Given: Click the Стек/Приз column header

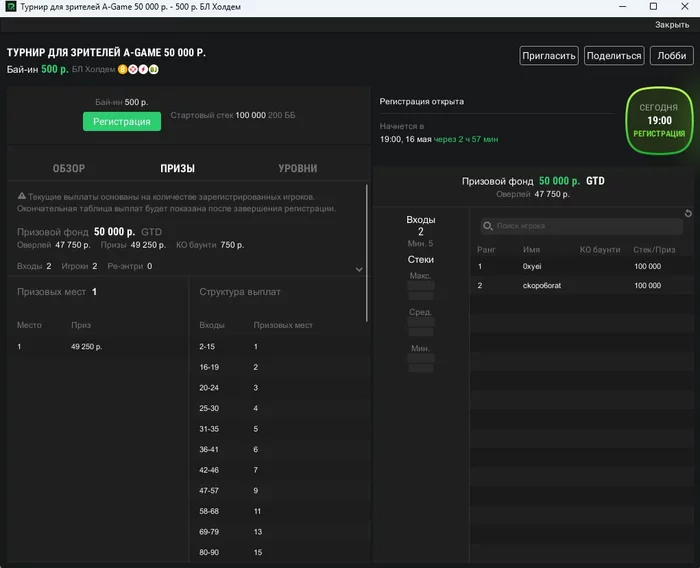Looking at the screenshot, I should point(654,250).
